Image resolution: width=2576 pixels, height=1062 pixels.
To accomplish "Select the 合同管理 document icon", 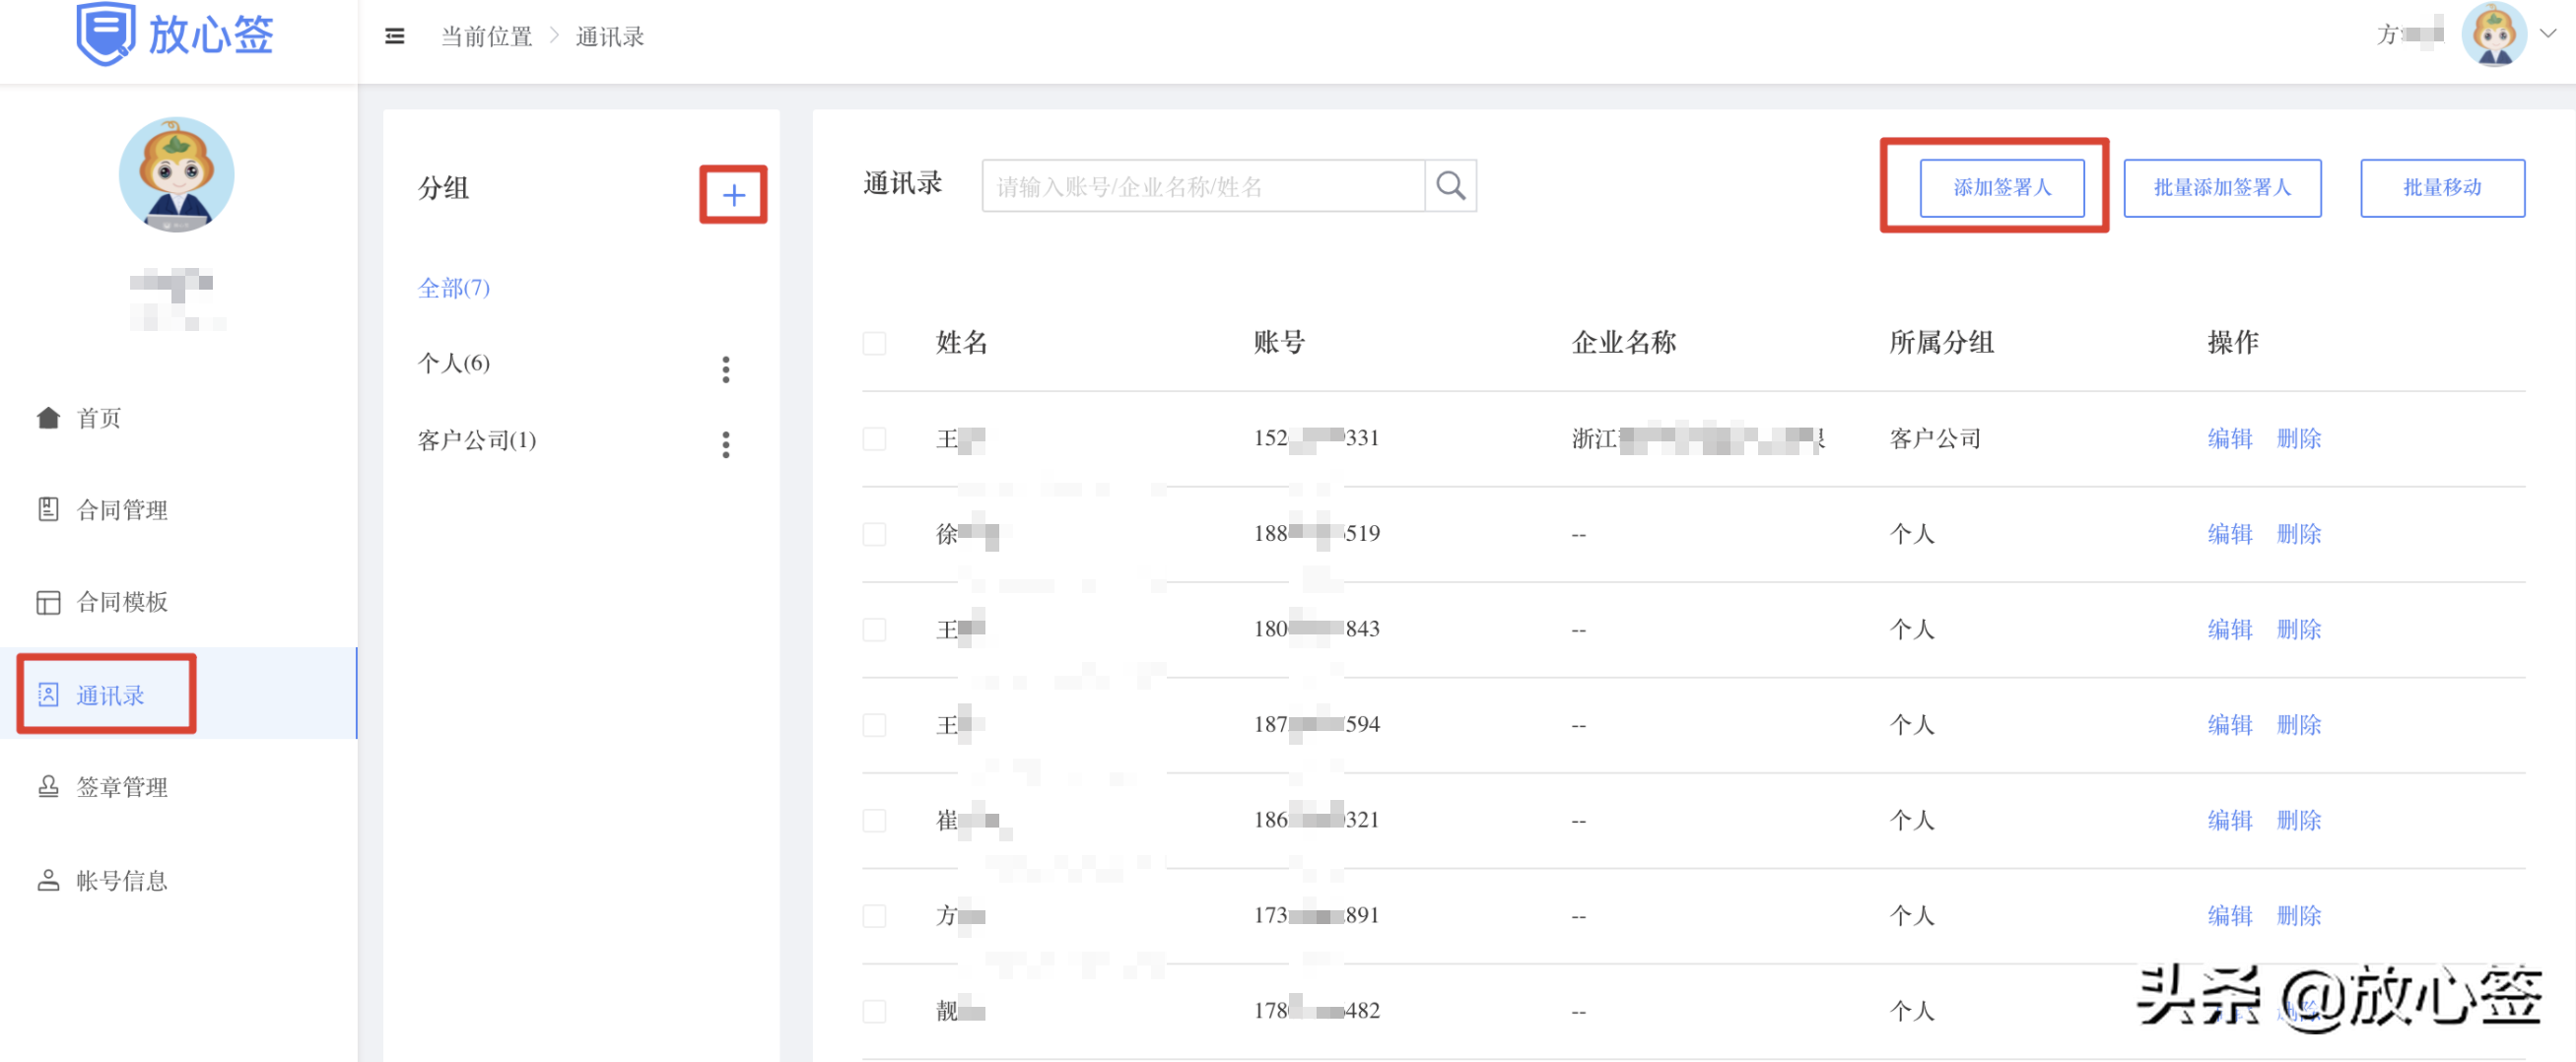I will (48, 509).
